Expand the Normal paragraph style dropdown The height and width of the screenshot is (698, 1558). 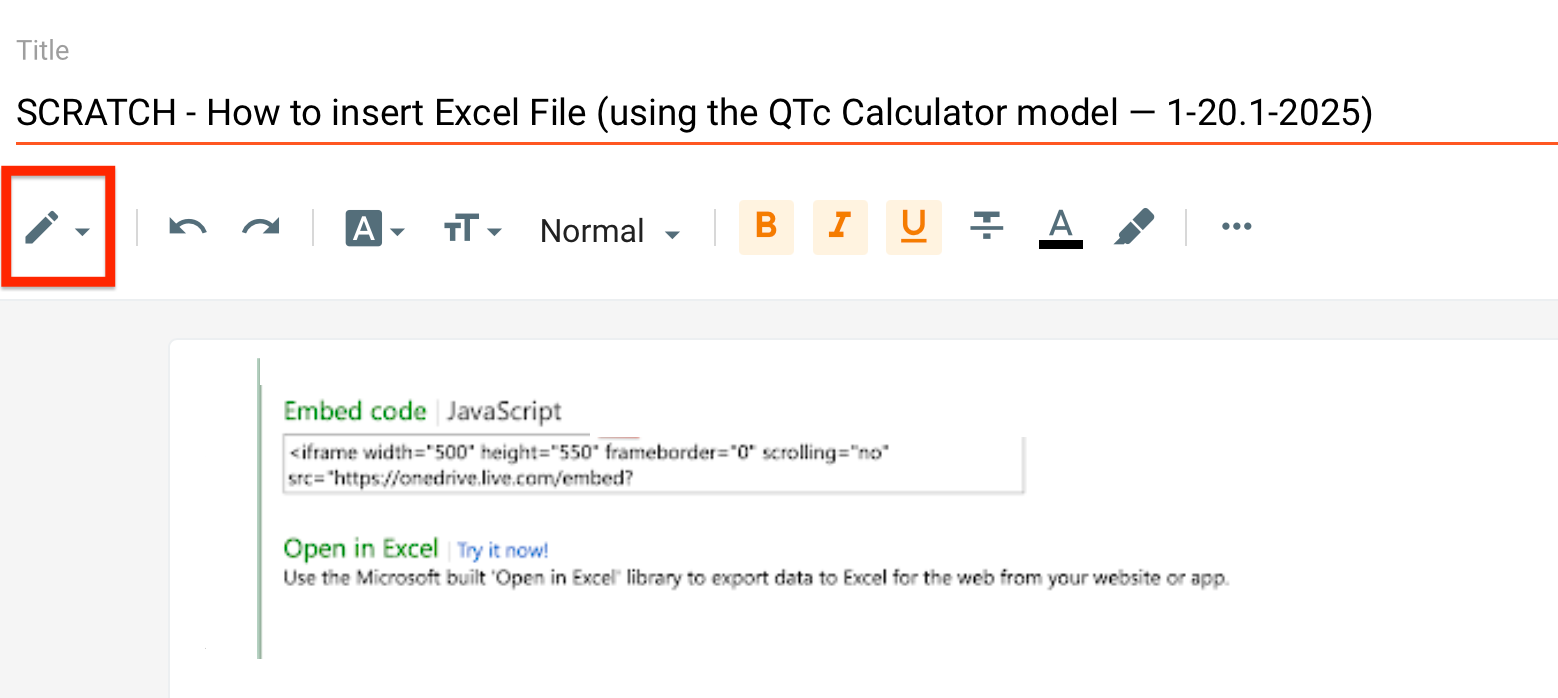(x=609, y=231)
